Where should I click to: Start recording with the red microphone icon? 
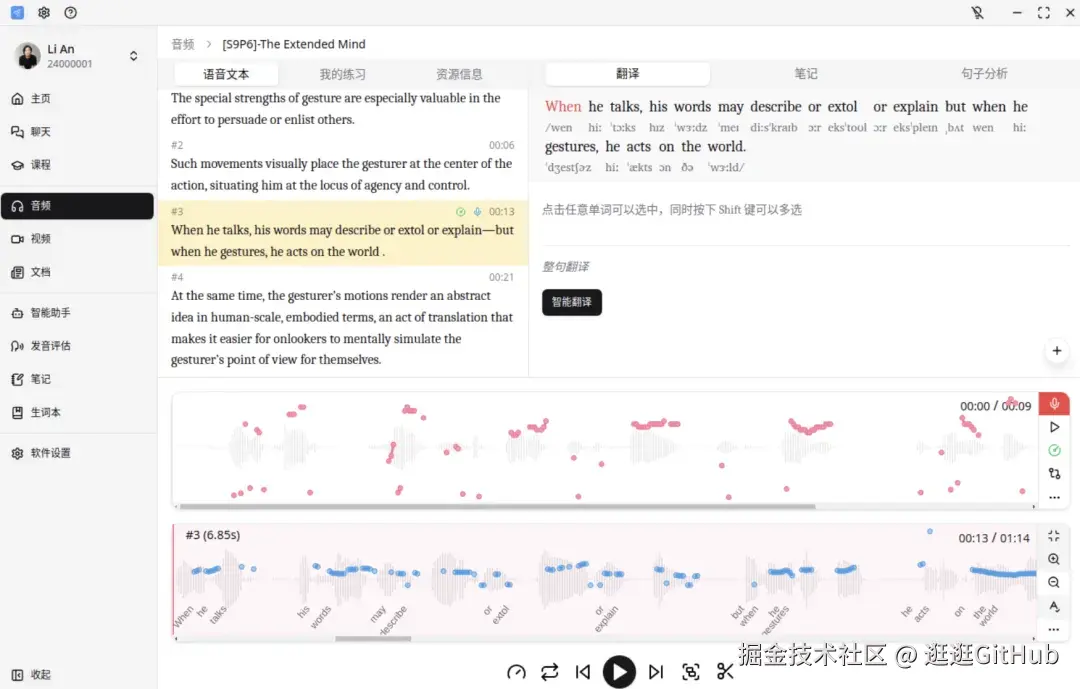[x=1054, y=403]
